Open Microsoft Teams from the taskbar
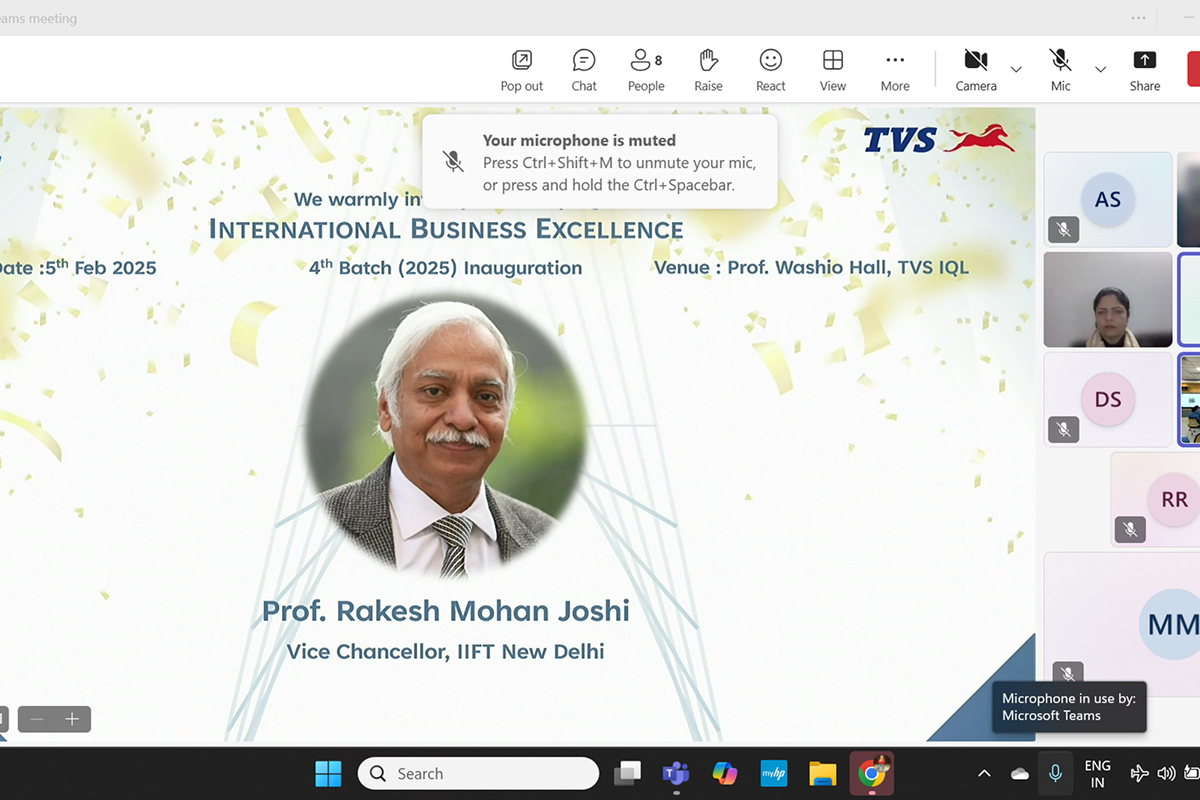1200x800 pixels. tap(676, 773)
